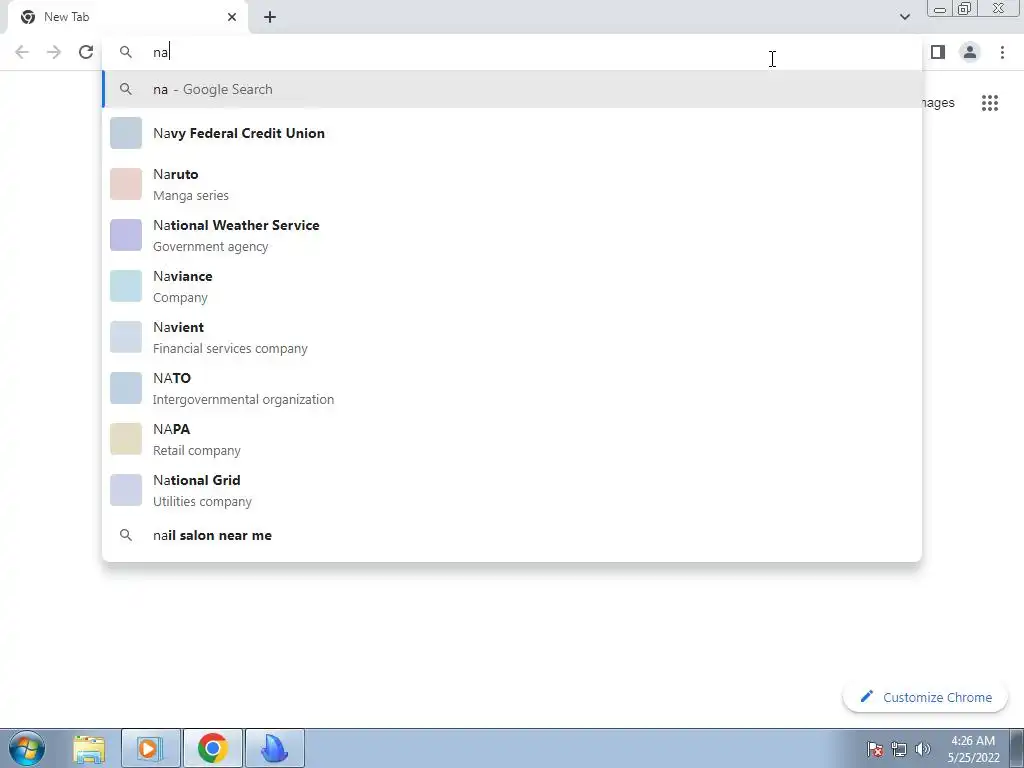
Task: Open the Windows Start menu
Action: 27,748
